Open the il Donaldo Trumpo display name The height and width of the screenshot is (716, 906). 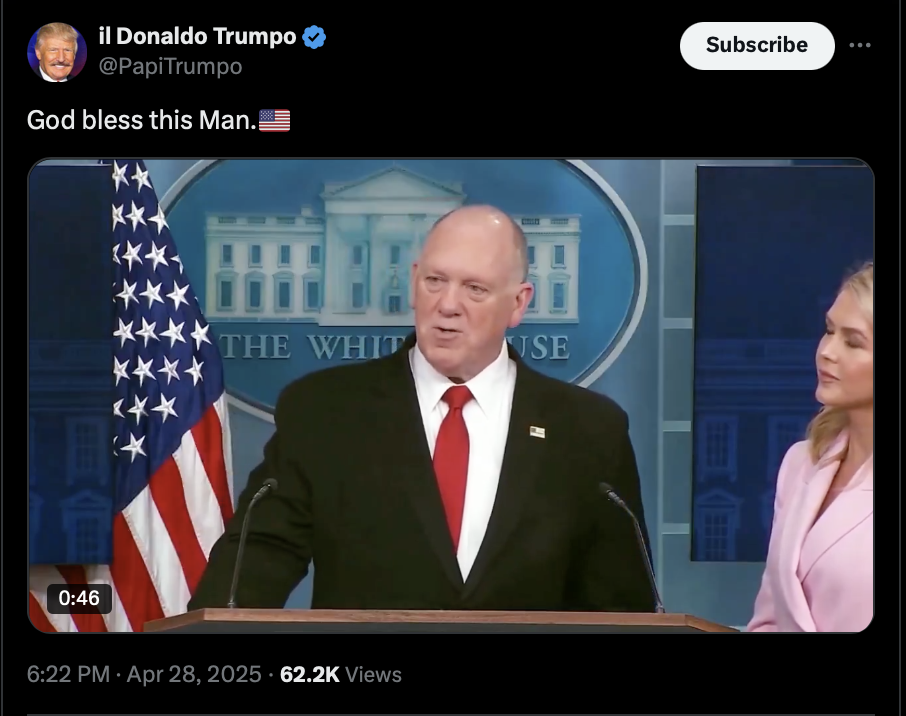coord(198,36)
